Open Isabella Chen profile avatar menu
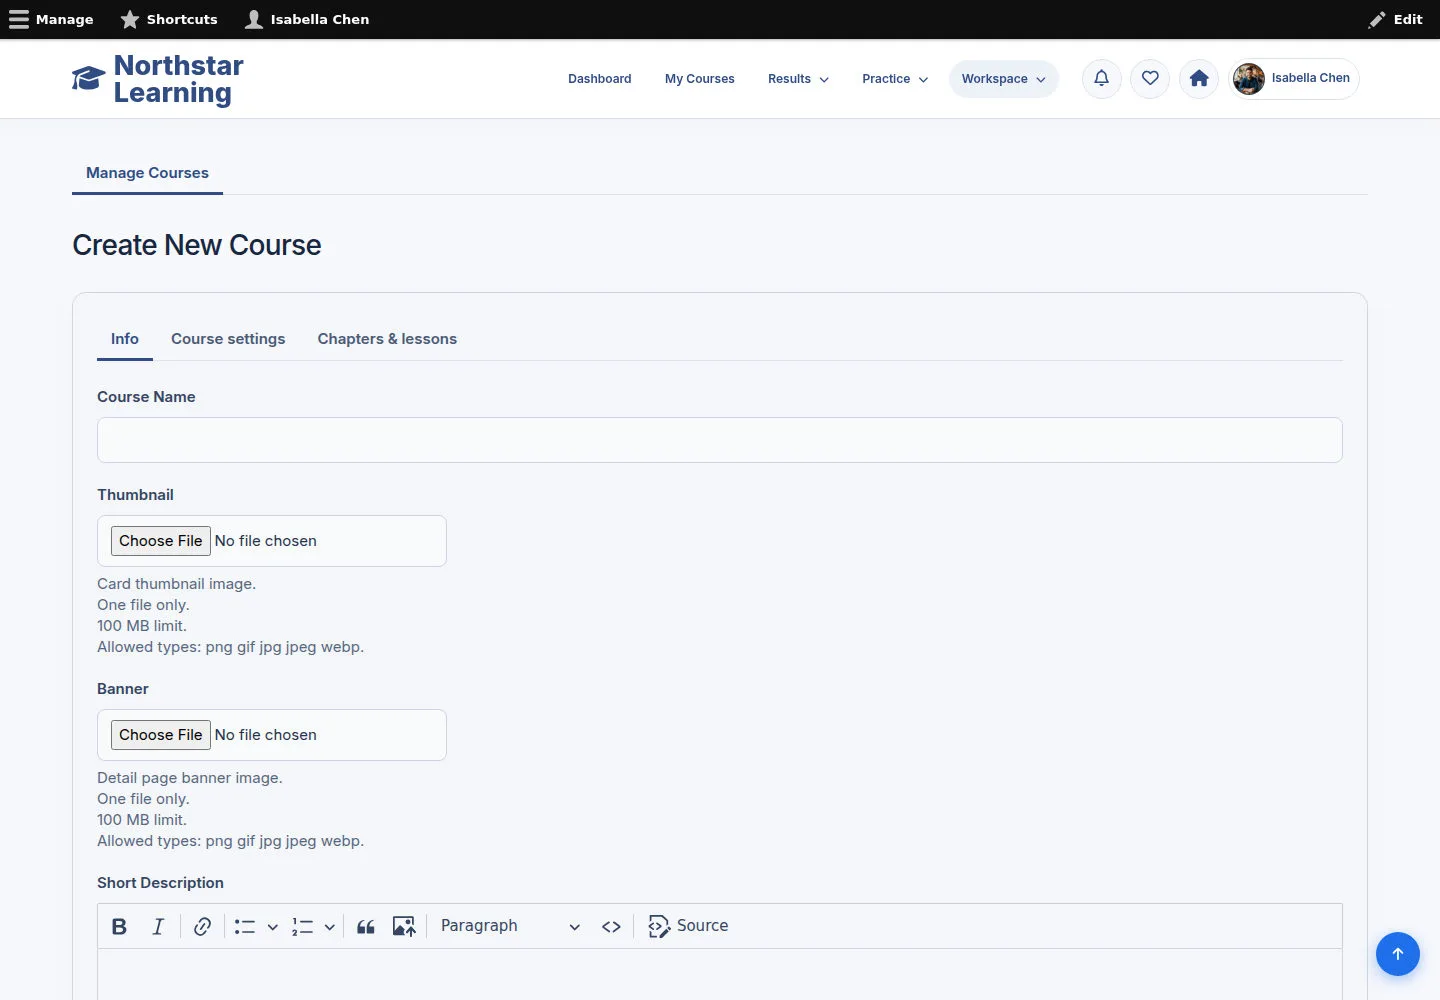 [1294, 78]
